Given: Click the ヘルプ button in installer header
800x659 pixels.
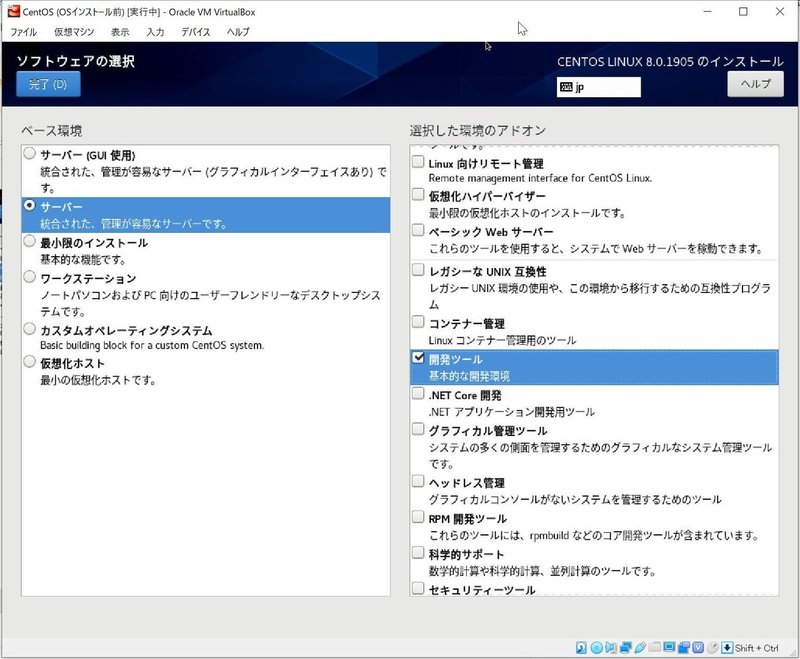Looking at the screenshot, I should 756,84.
